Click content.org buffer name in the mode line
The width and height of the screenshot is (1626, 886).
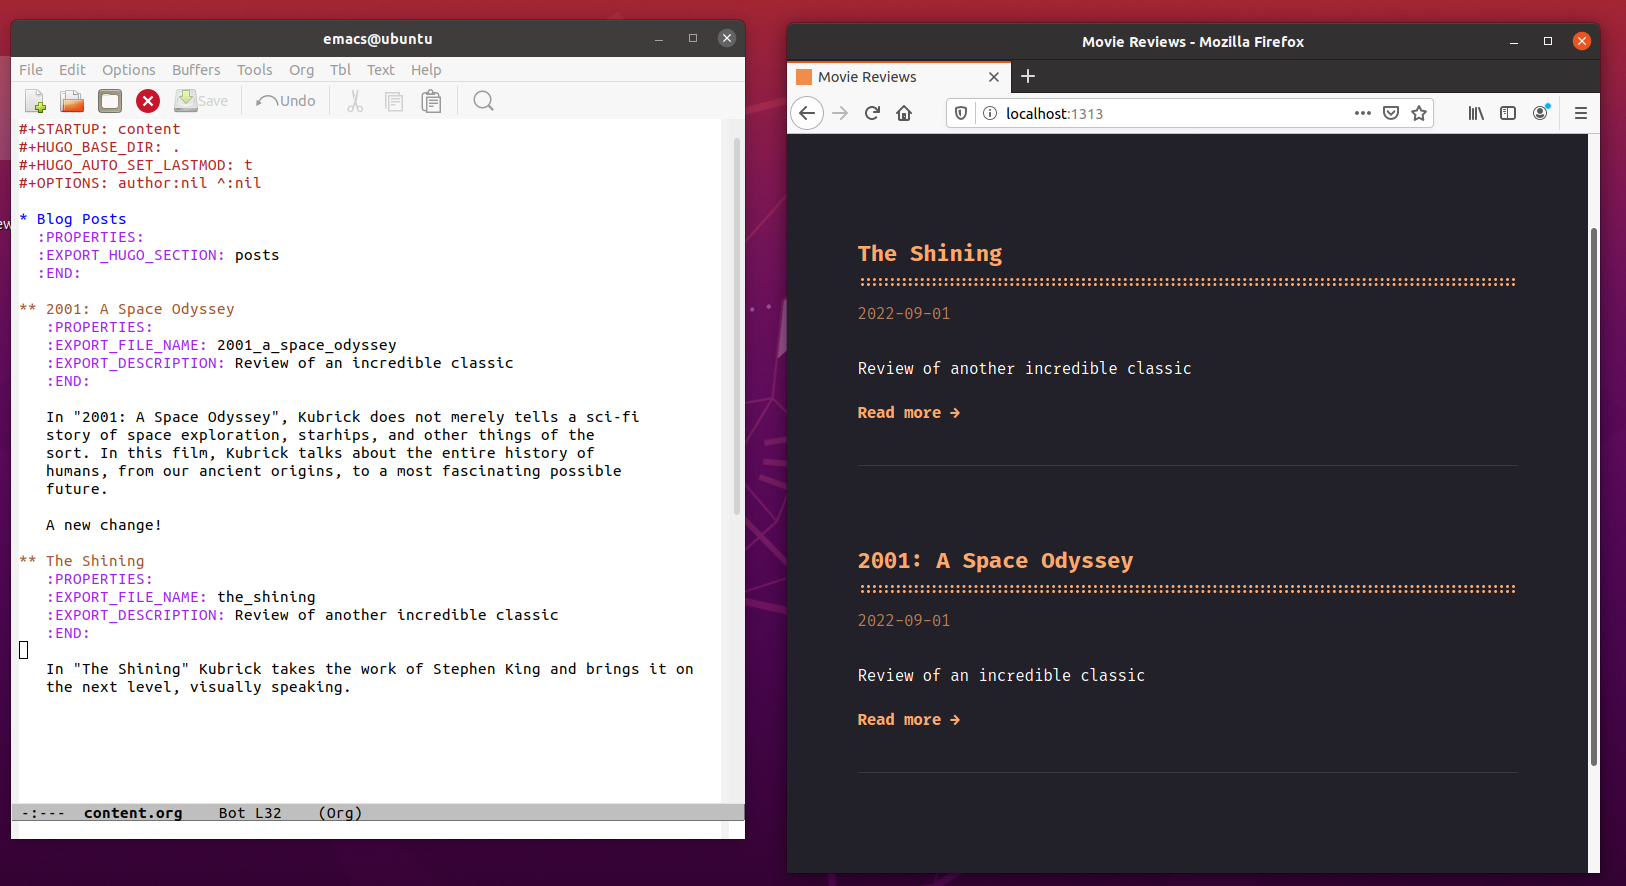133,813
